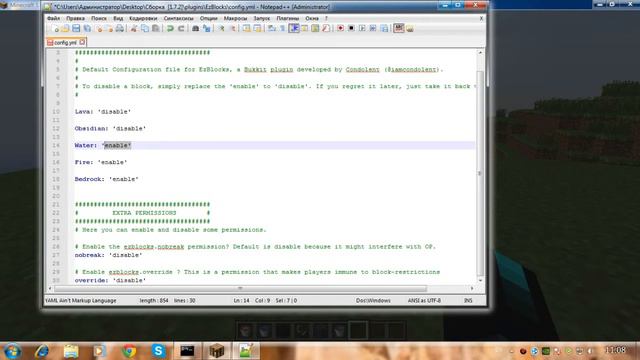Click the Open file toolbar icon
This screenshot has width=640, height=360.
click(x=65, y=28)
